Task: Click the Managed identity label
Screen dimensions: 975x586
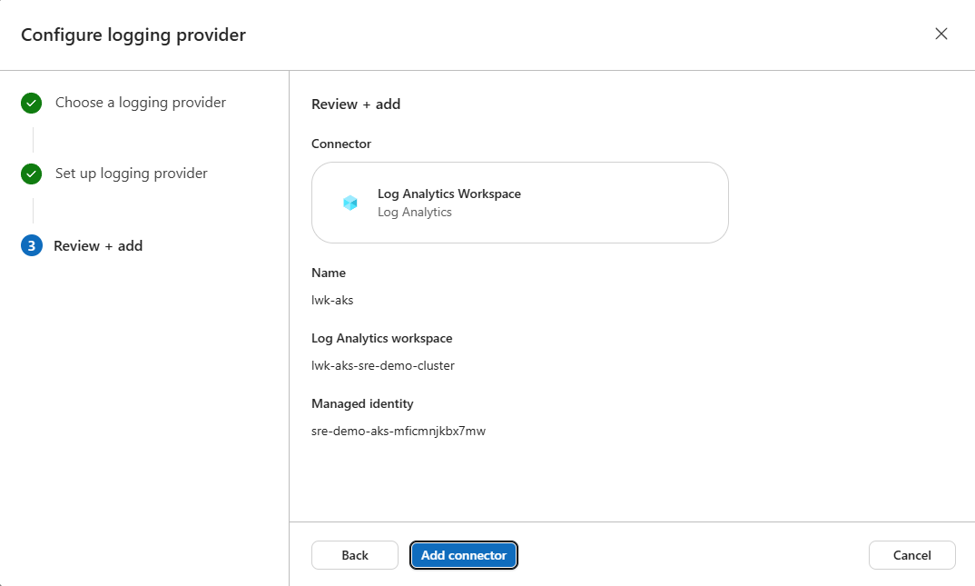Action: [362, 404]
